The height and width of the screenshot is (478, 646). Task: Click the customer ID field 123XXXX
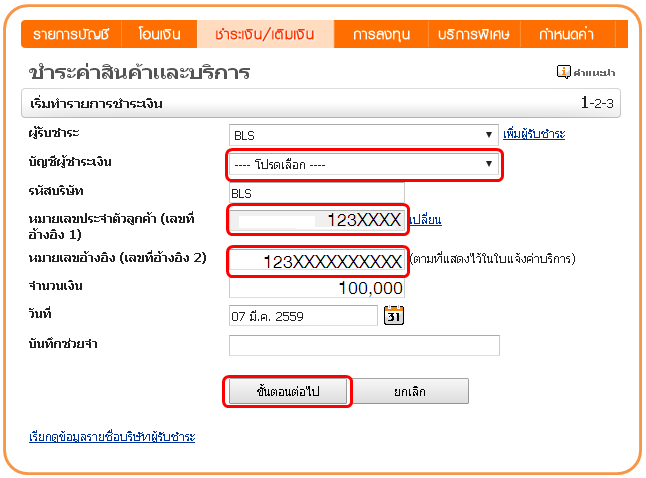pos(317,220)
